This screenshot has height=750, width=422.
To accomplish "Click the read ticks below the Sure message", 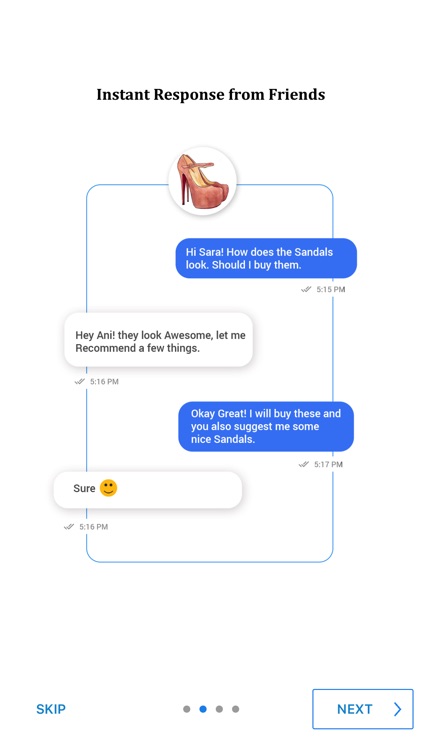I will [69, 527].
